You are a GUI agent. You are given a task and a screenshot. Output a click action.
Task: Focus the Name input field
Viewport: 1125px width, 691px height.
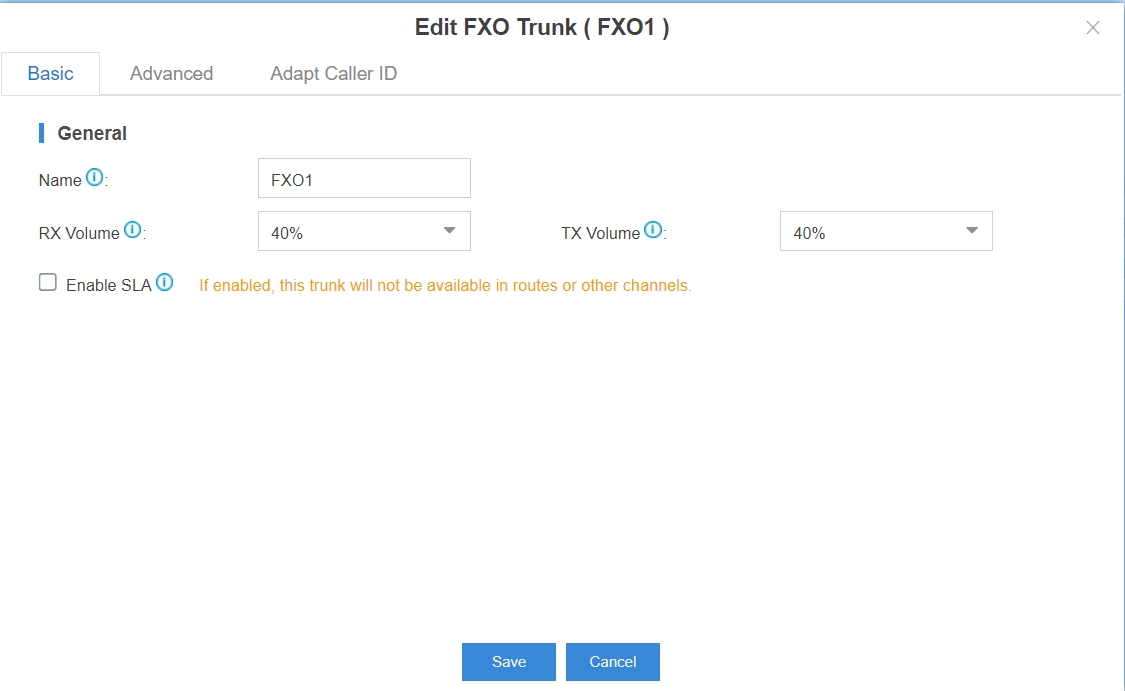[x=364, y=178]
